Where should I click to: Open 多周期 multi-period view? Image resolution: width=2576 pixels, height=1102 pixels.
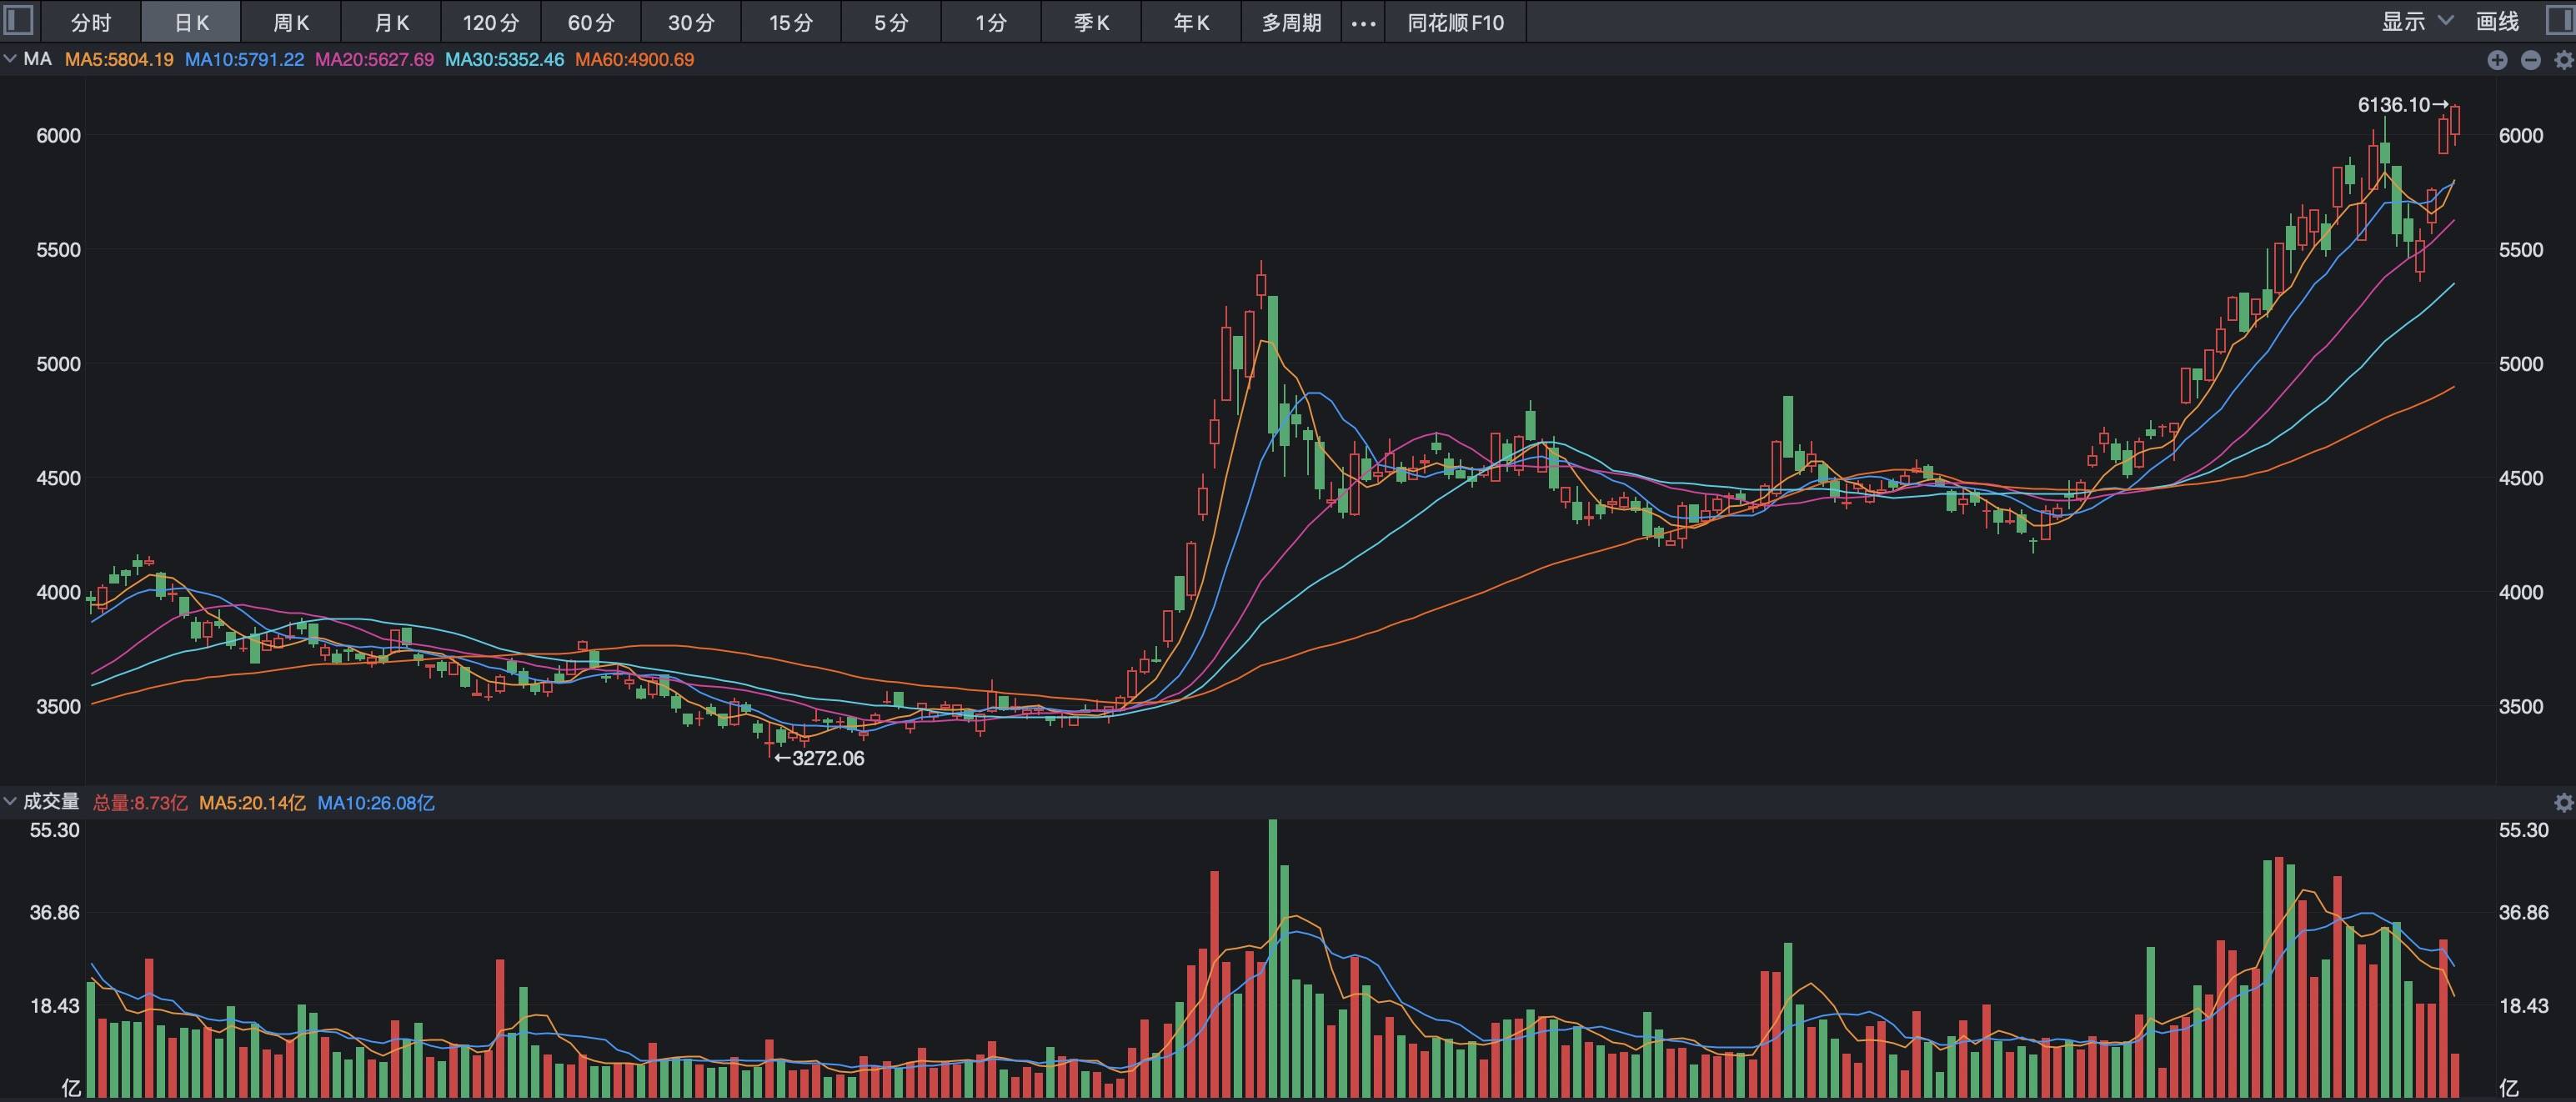[x=1291, y=22]
